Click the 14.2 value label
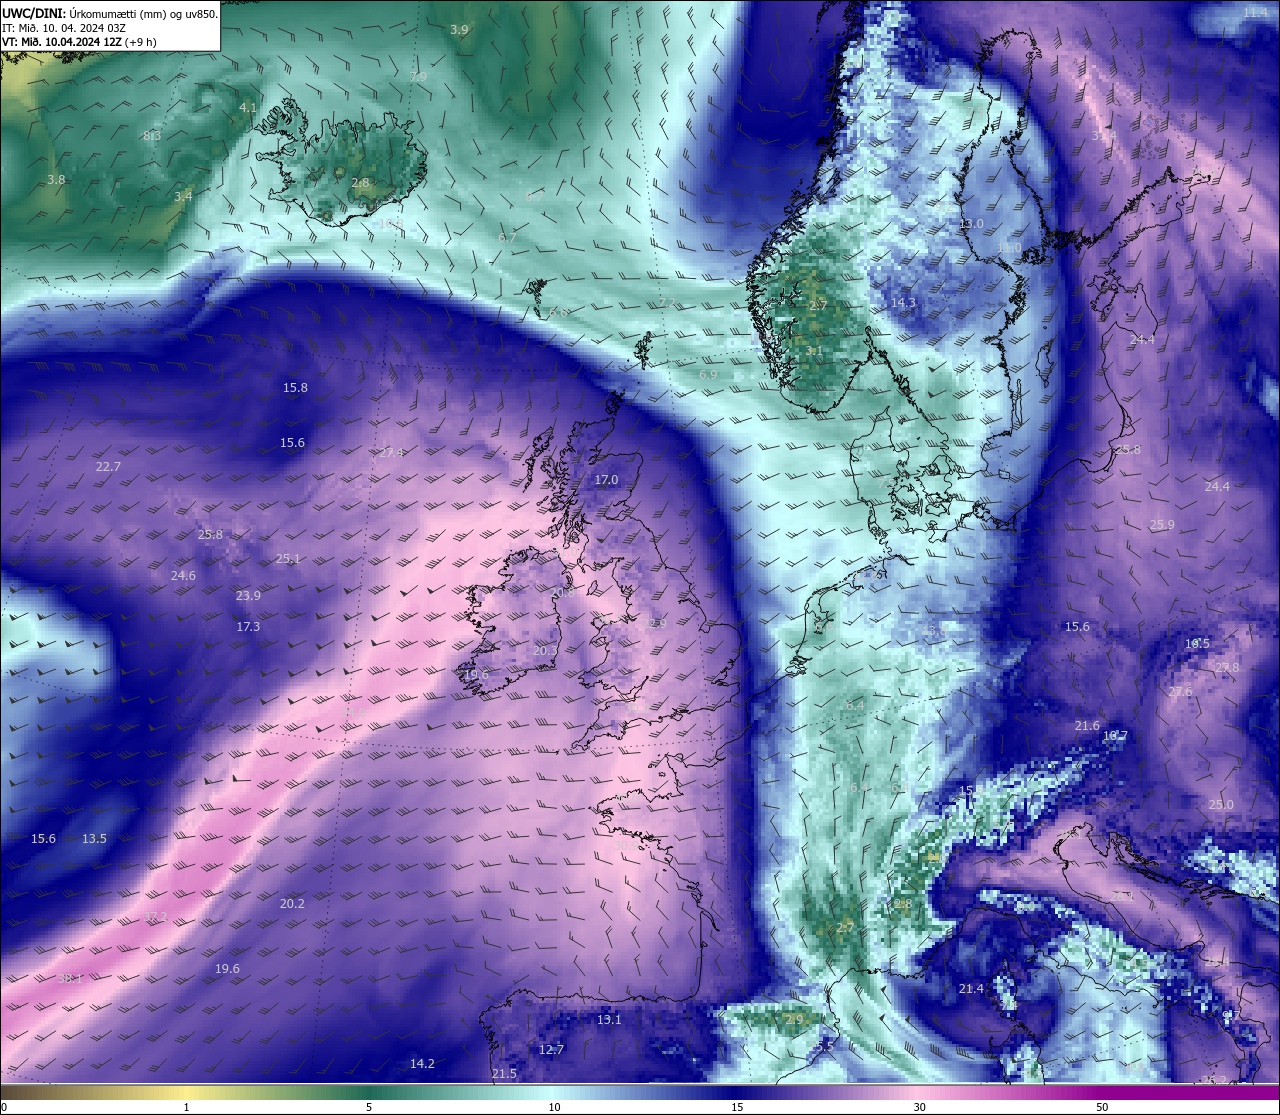 click(x=422, y=1064)
